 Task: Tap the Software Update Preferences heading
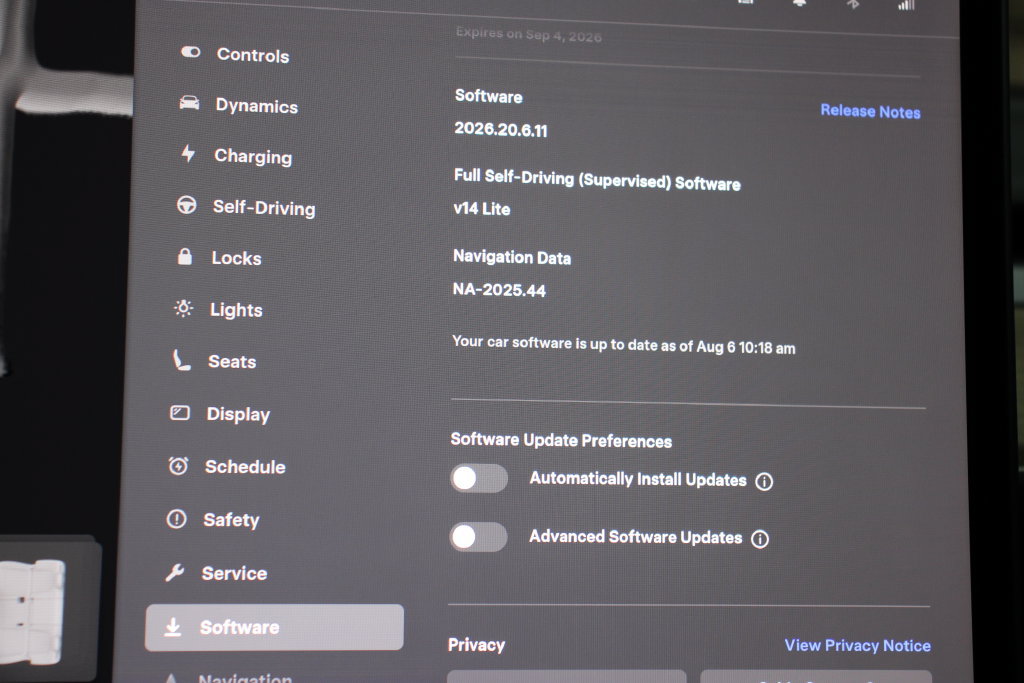point(561,440)
